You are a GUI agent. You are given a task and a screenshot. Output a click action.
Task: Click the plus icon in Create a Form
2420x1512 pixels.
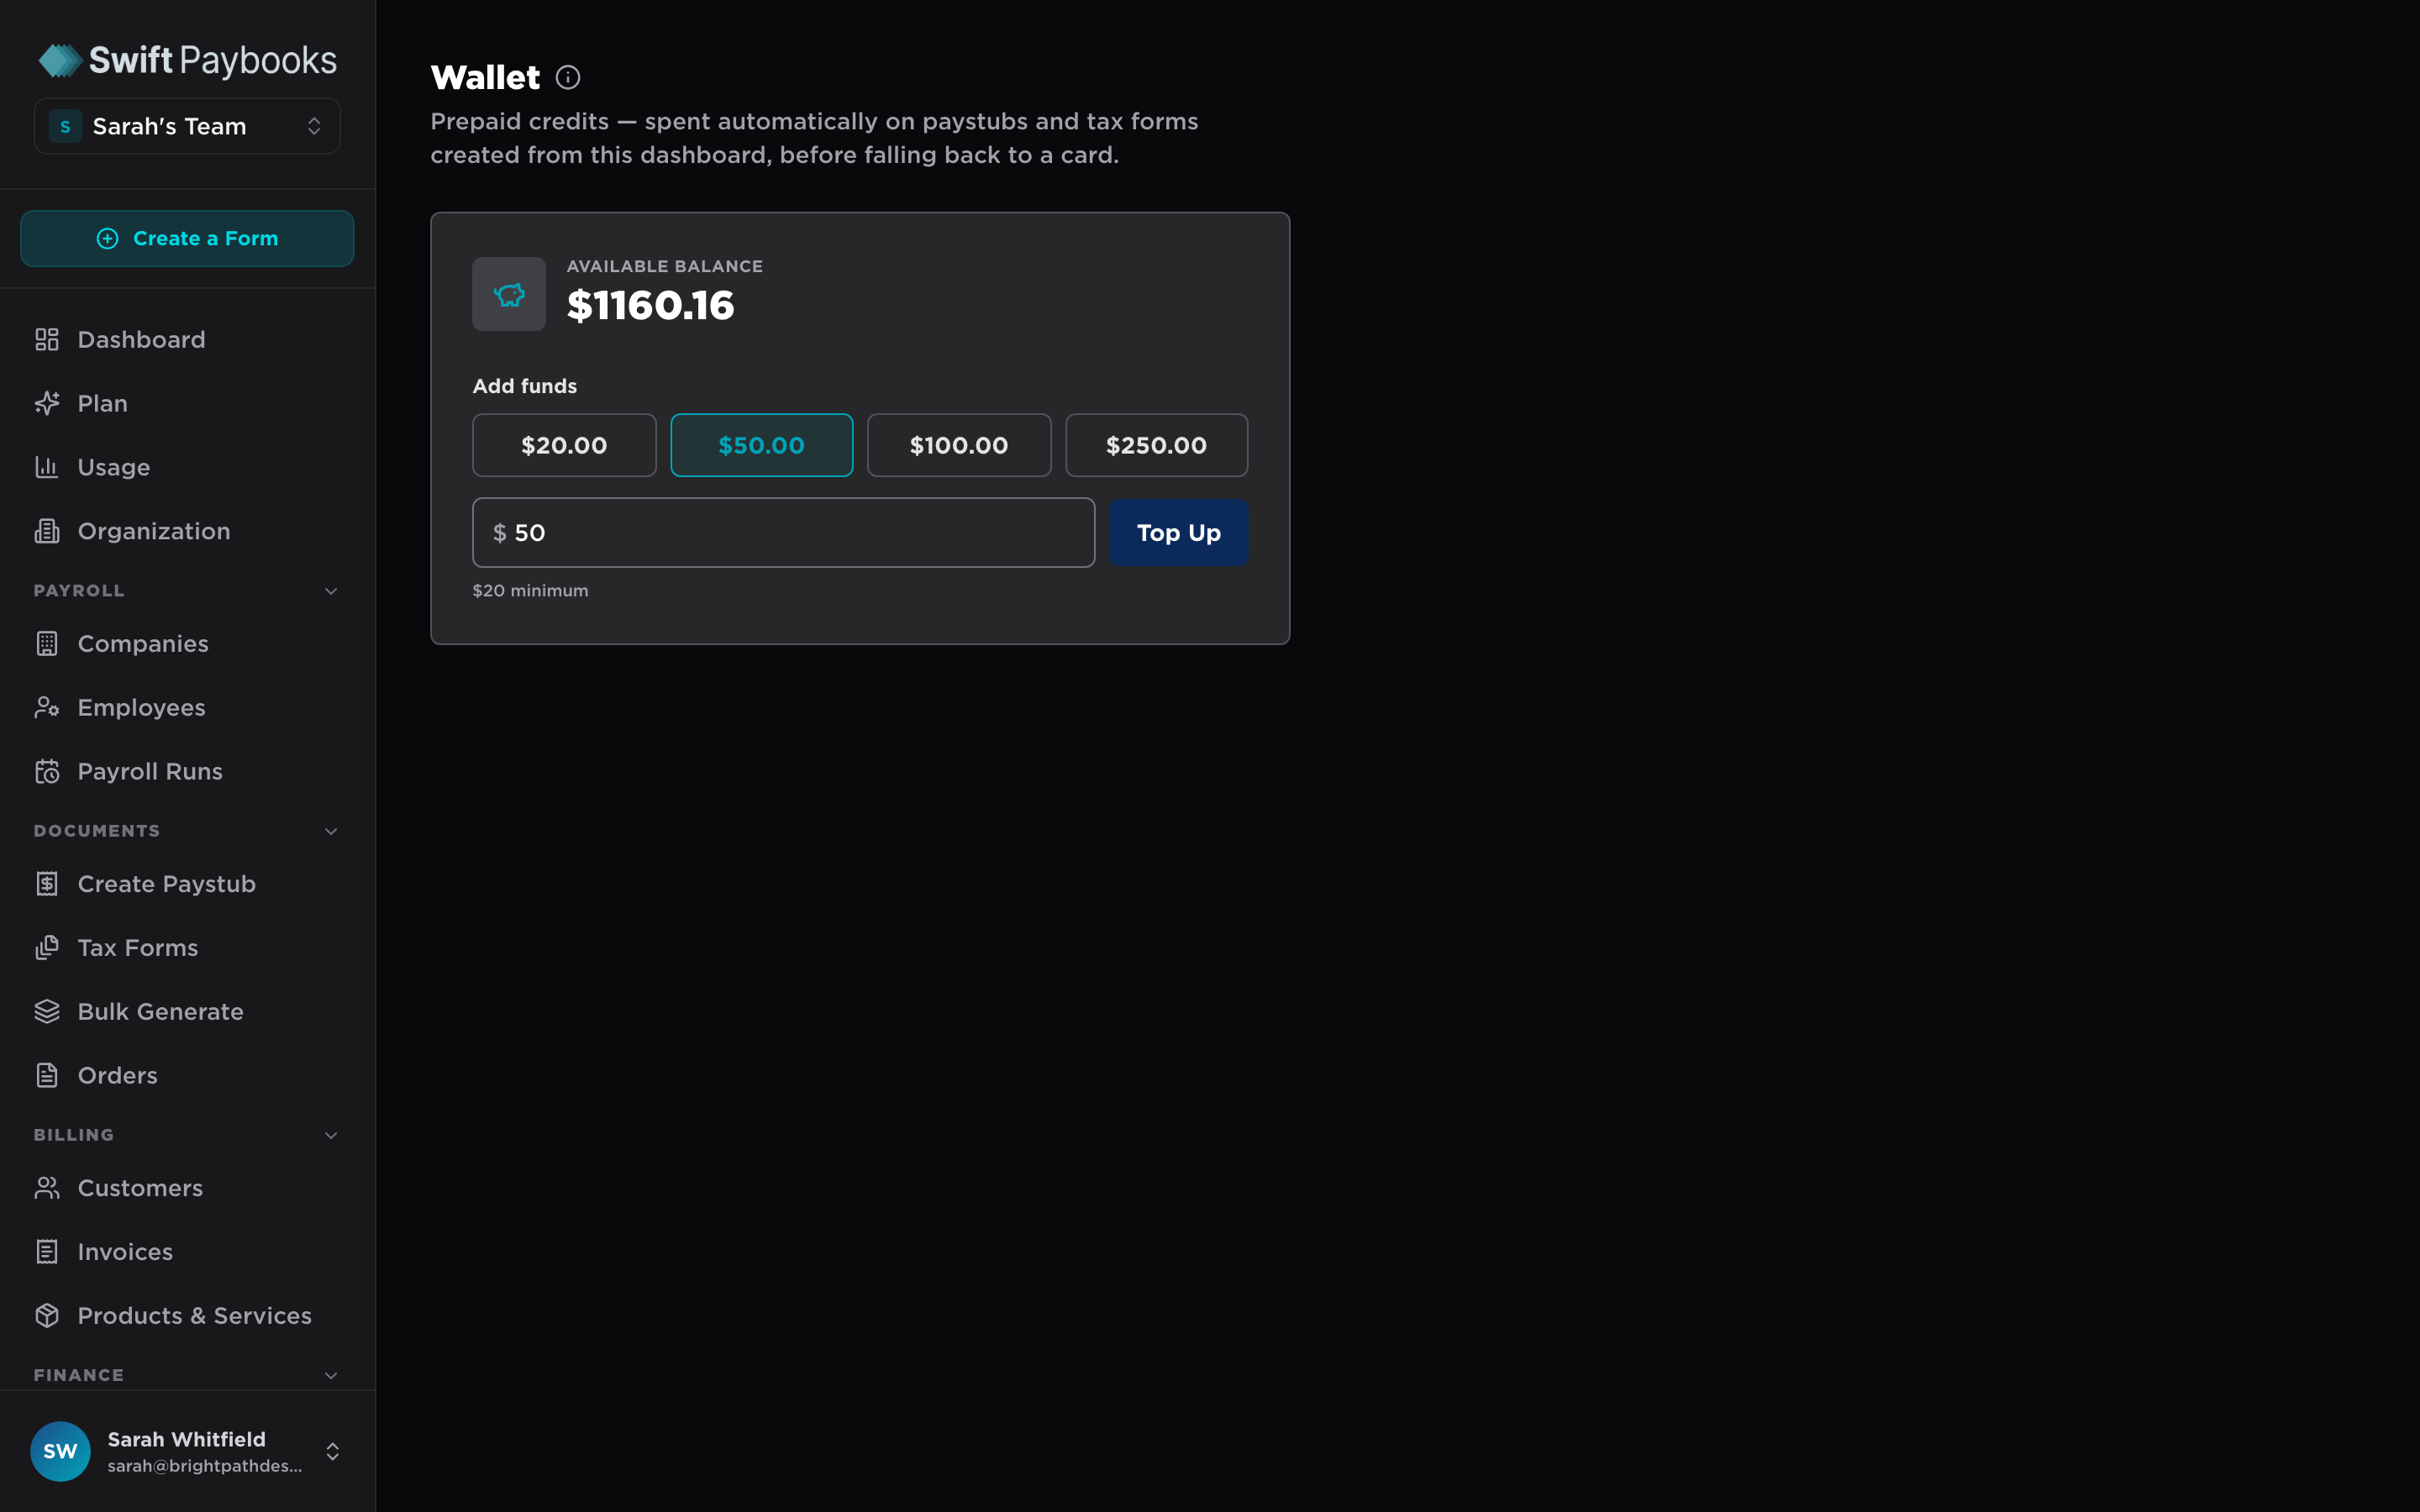[107, 239]
